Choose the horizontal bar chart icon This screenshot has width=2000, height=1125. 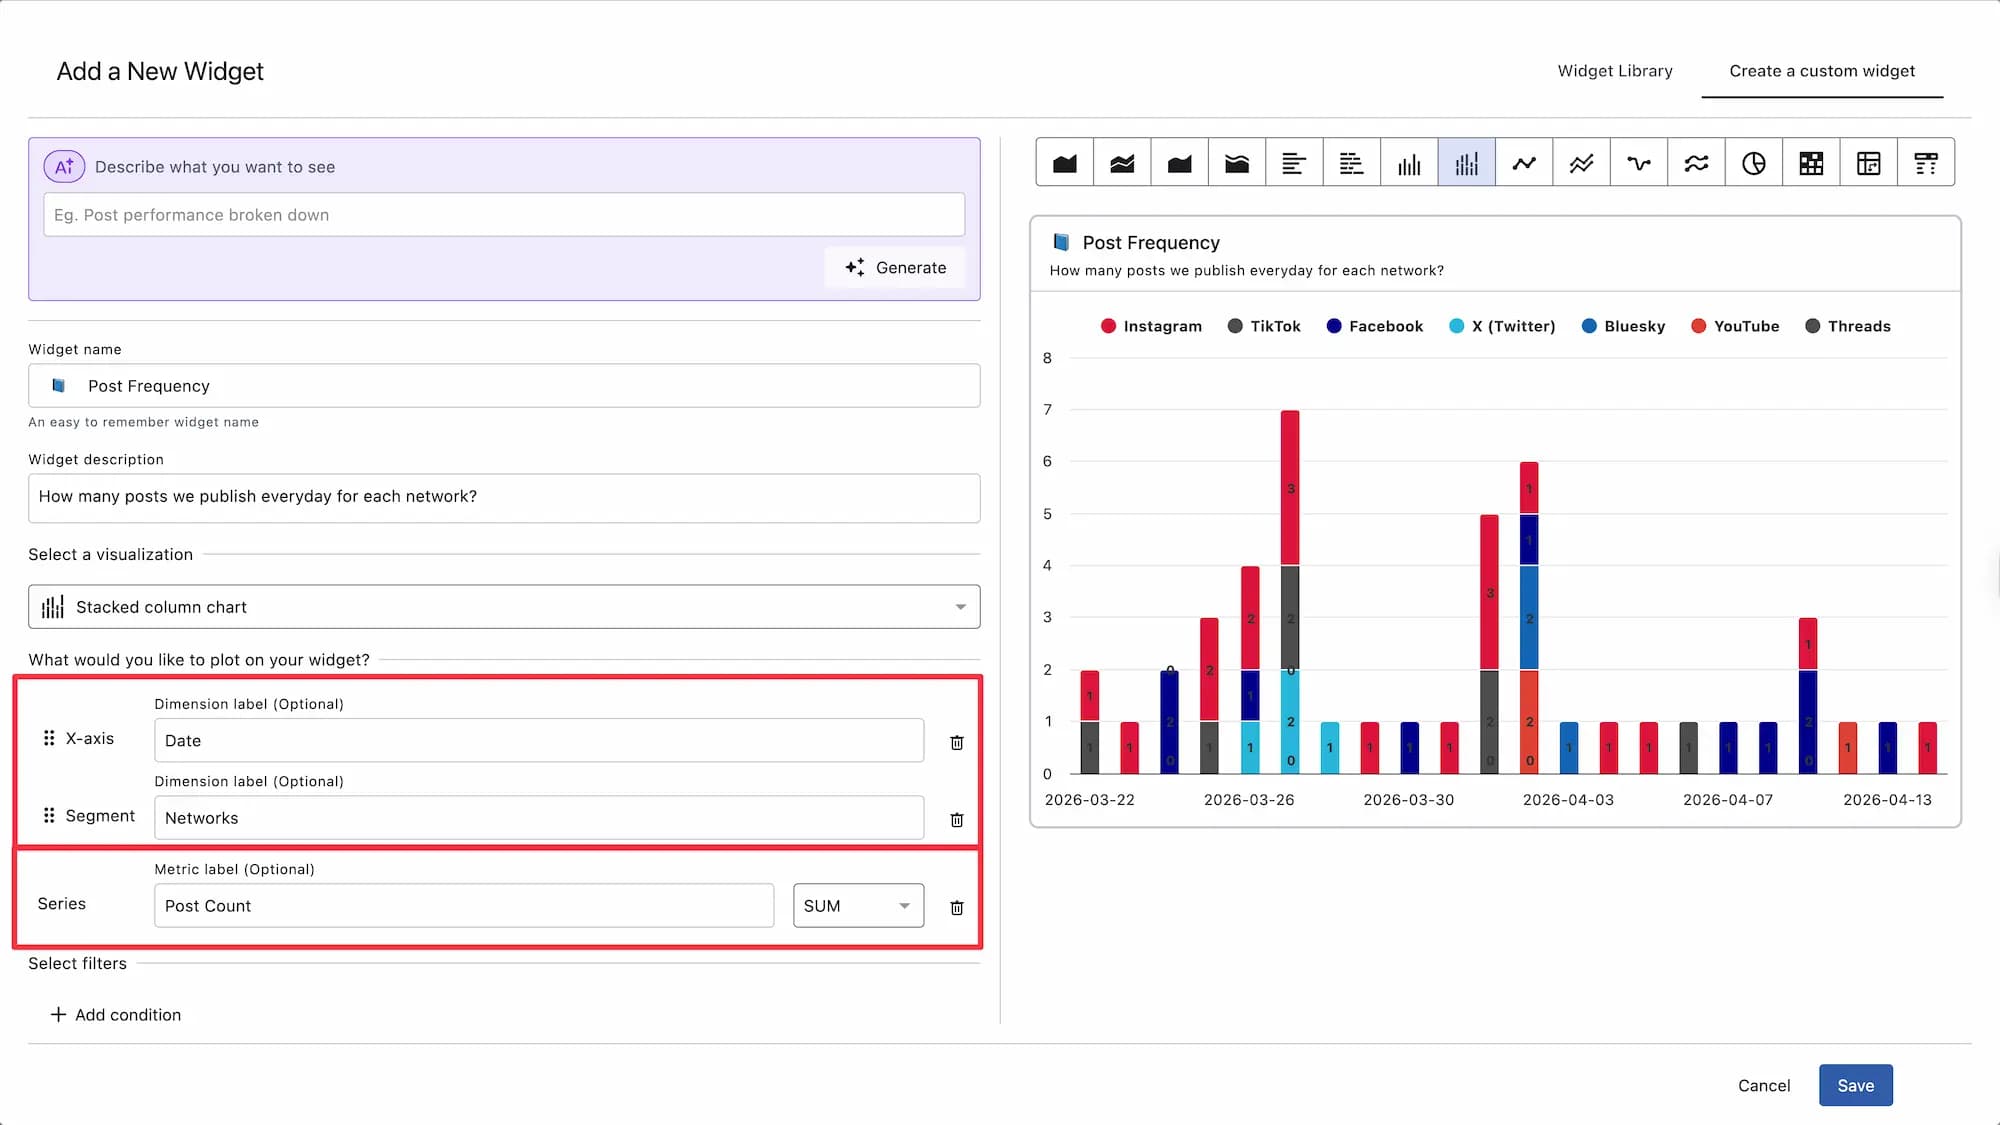tap(1294, 163)
